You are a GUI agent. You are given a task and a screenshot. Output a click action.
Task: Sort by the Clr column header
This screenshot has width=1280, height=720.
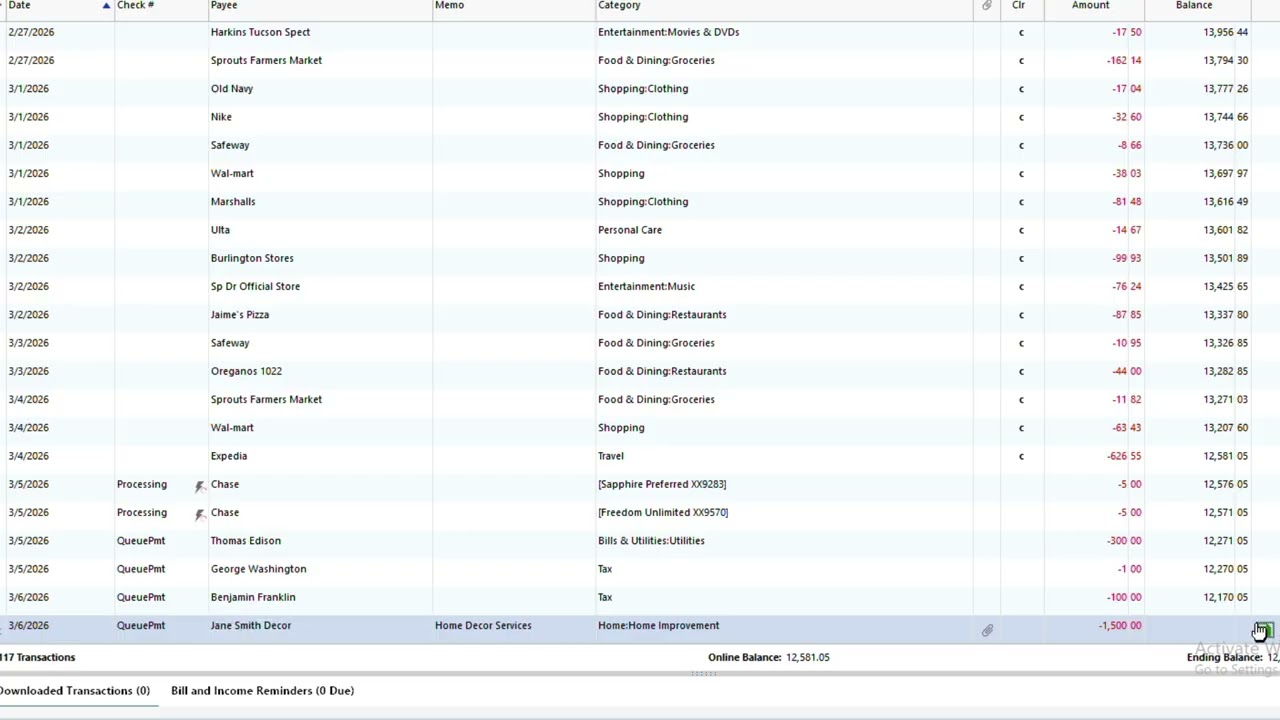pyautogui.click(x=1018, y=5)
